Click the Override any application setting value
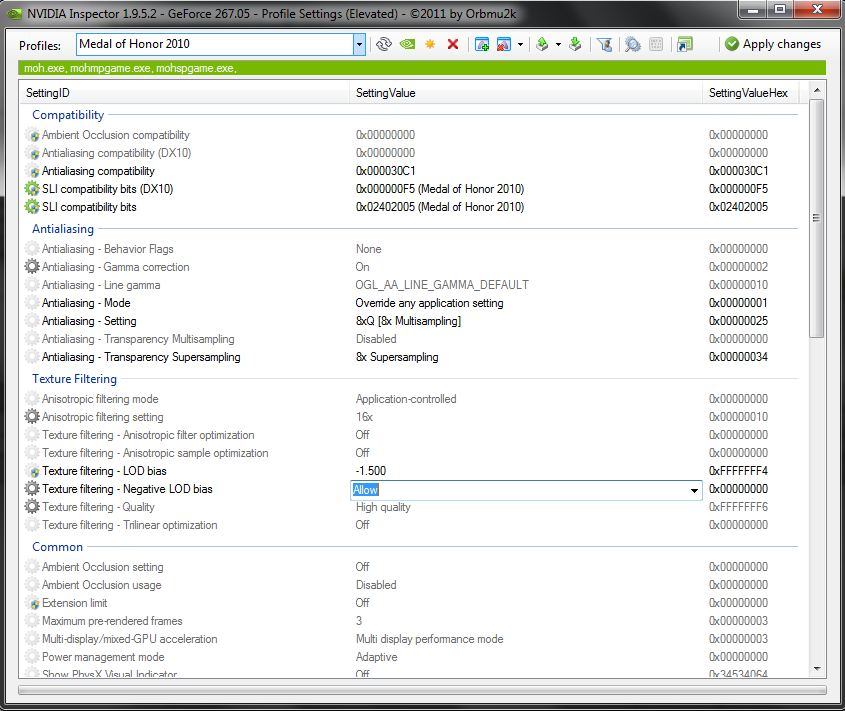Image resolution: width=845 pixels, height=711 pixels. click(429, 303)
